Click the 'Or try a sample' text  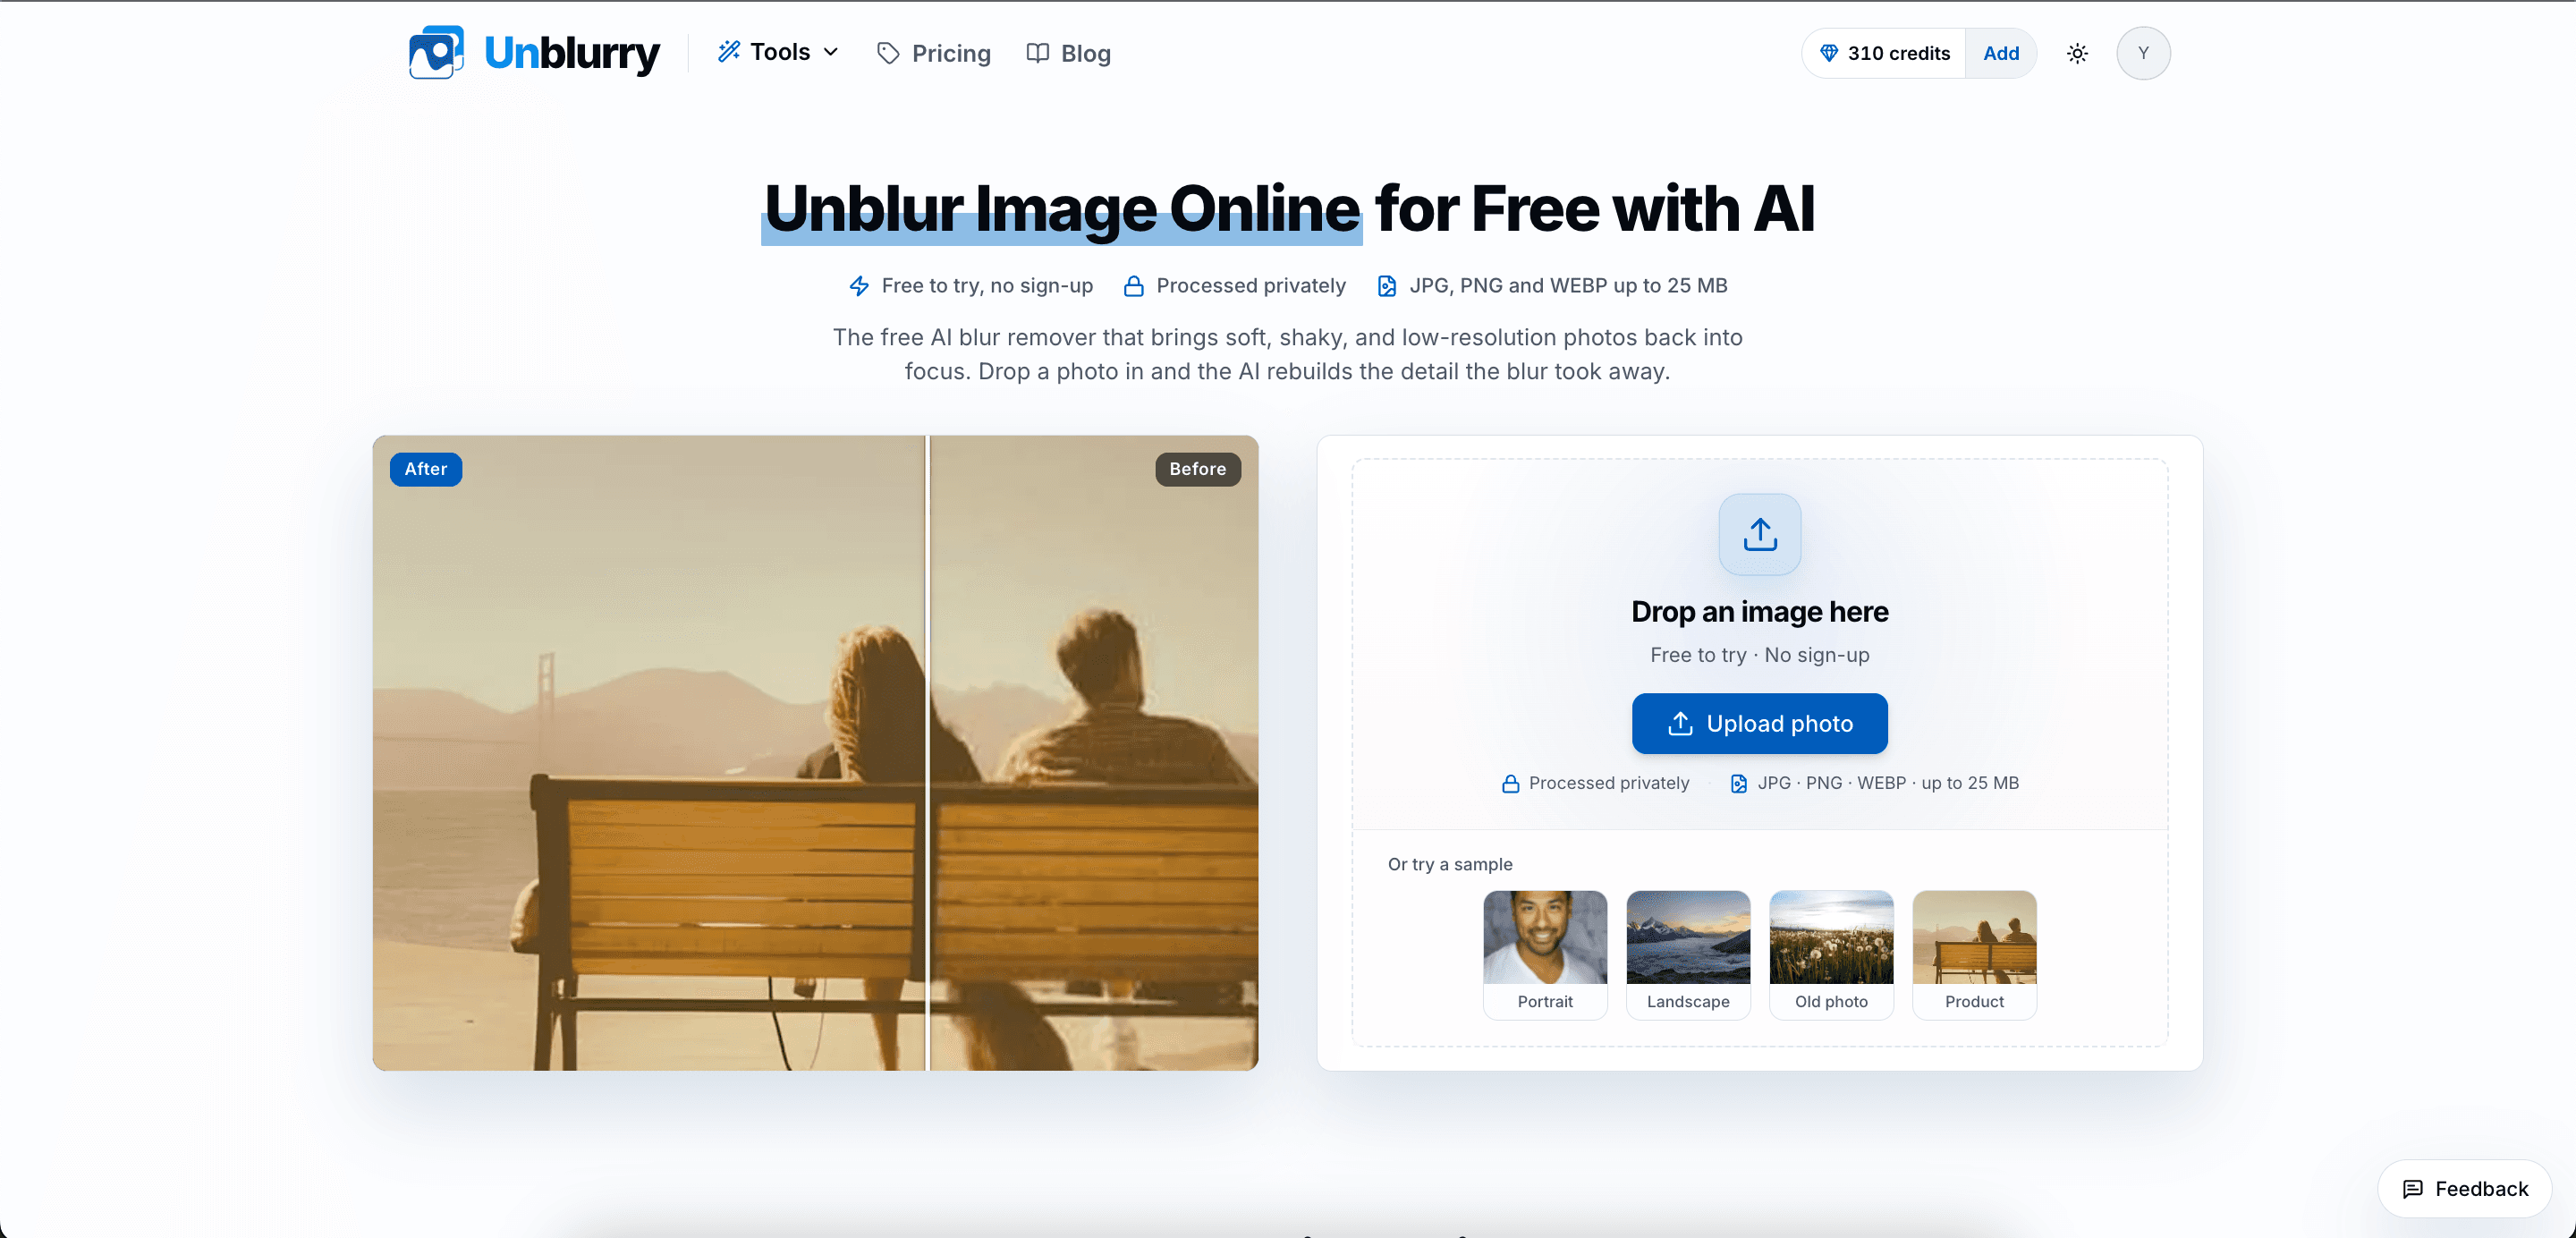1450,864
